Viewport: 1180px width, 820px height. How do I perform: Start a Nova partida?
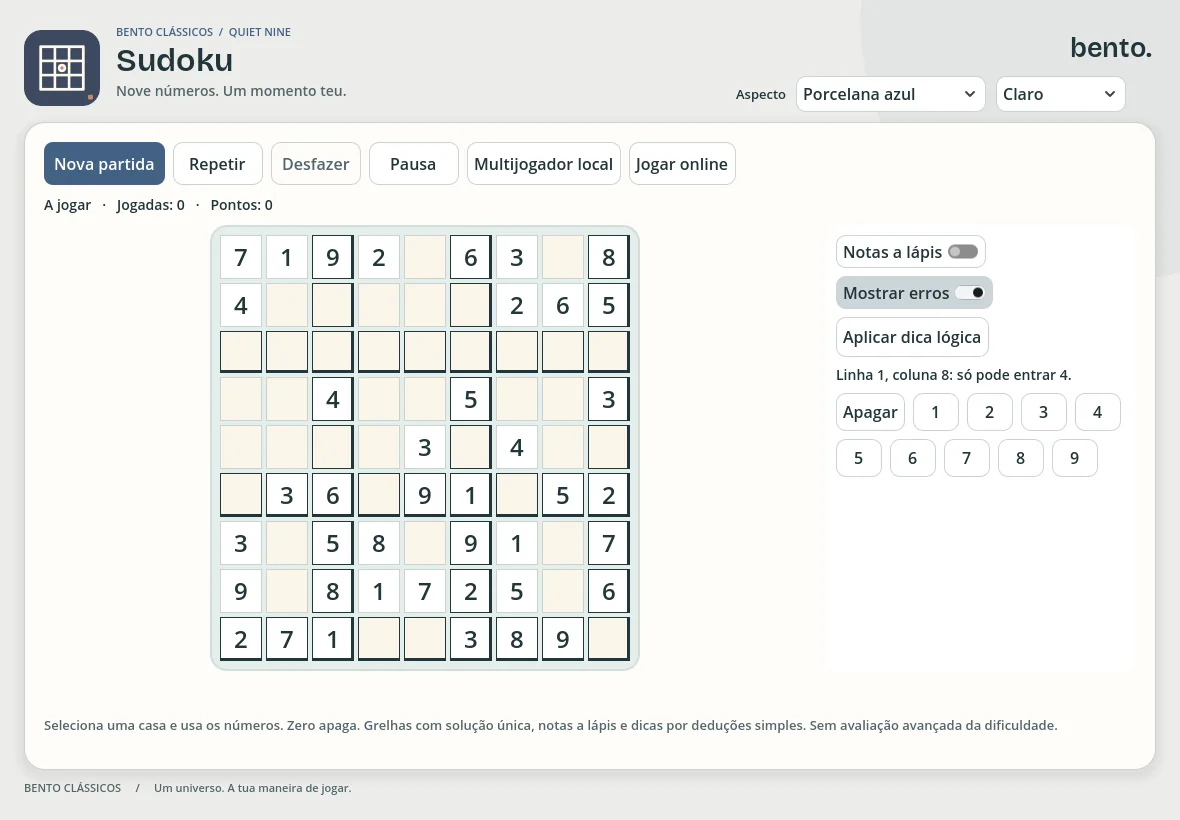click(104, 163)
